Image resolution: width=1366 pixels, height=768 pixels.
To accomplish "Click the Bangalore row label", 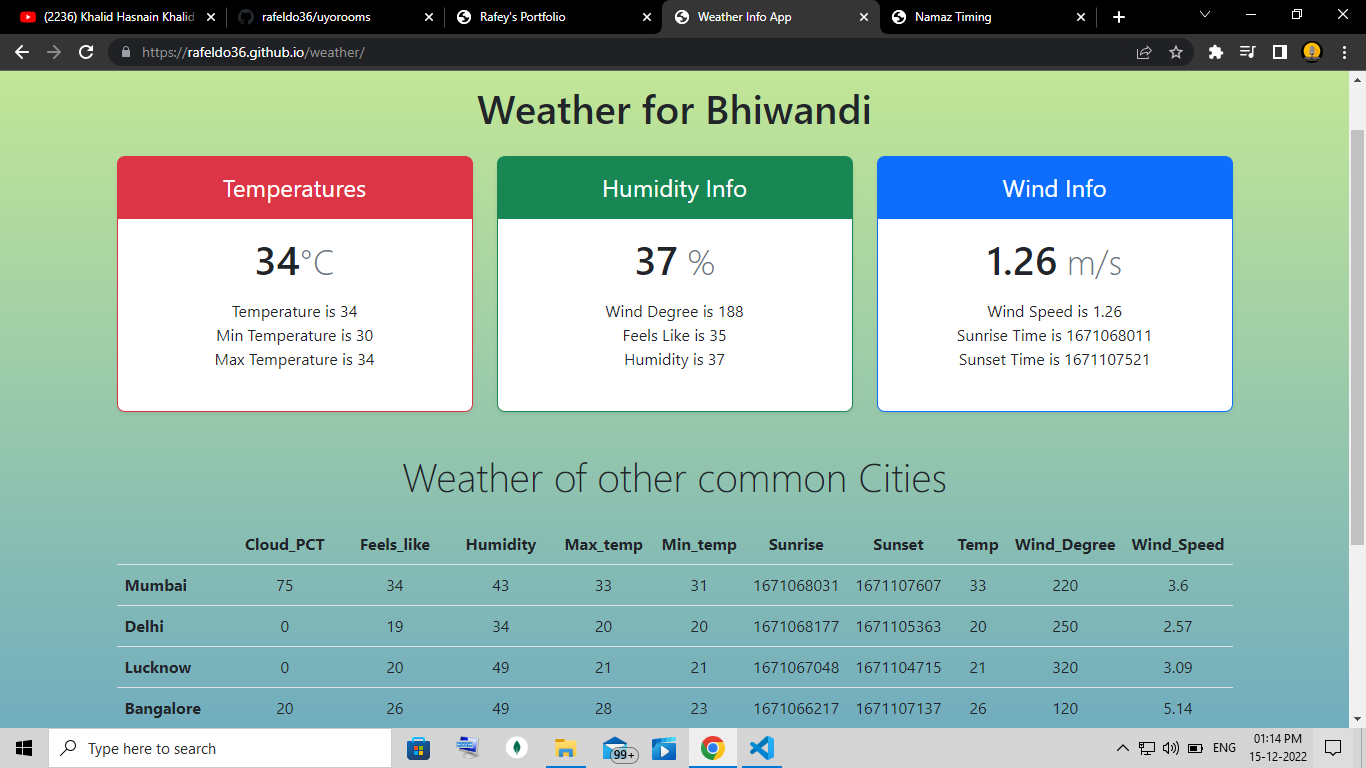I will [163, 708].
